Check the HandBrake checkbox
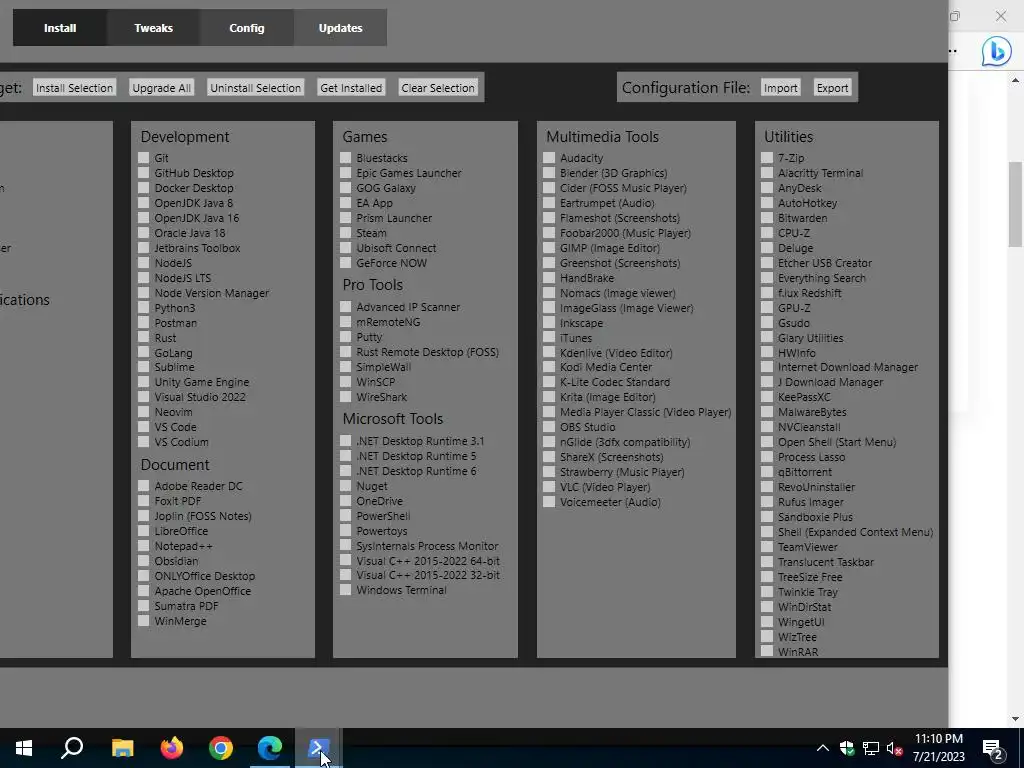1024x768 pixels. coord(549,278)
